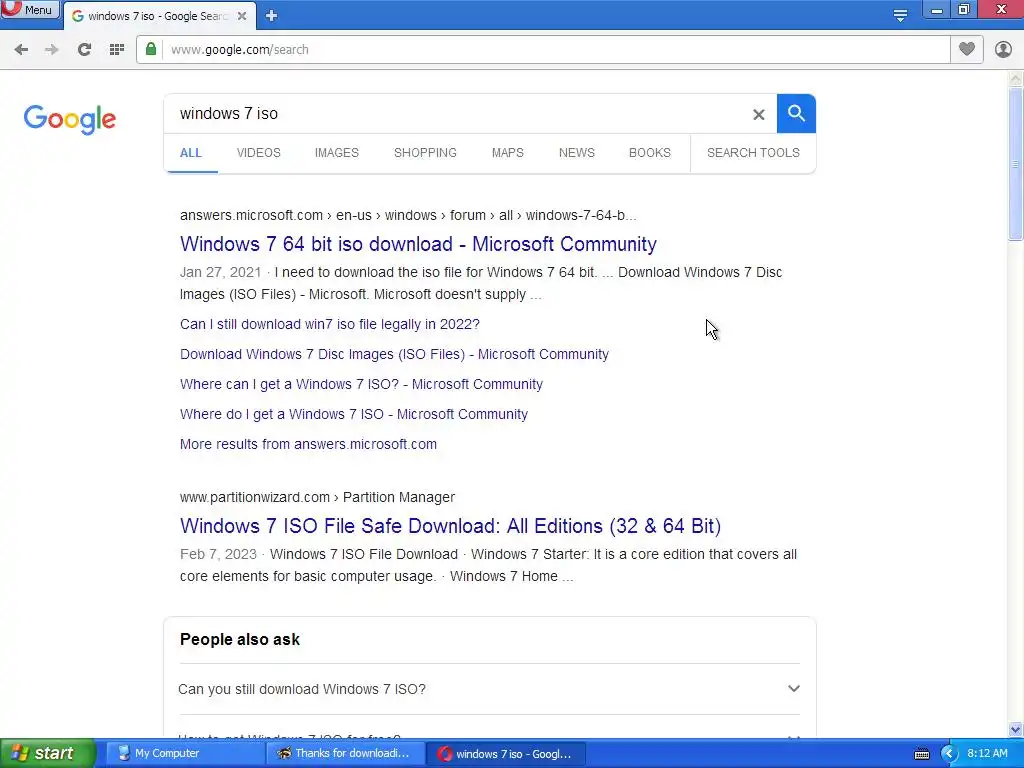Open 'Where can I get a Windows 7 ISO?' link
The width and height of the screenshot is (1024, 768).
point(361,385)
